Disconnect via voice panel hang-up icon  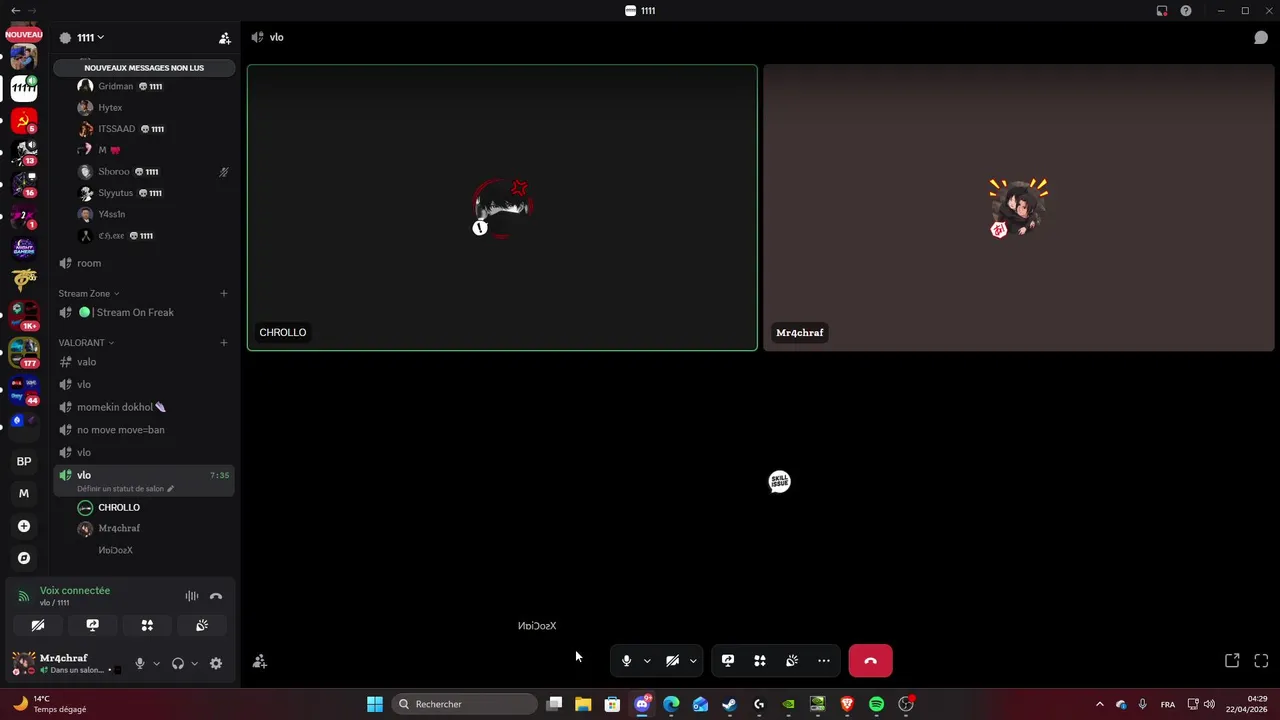point(216,596)
